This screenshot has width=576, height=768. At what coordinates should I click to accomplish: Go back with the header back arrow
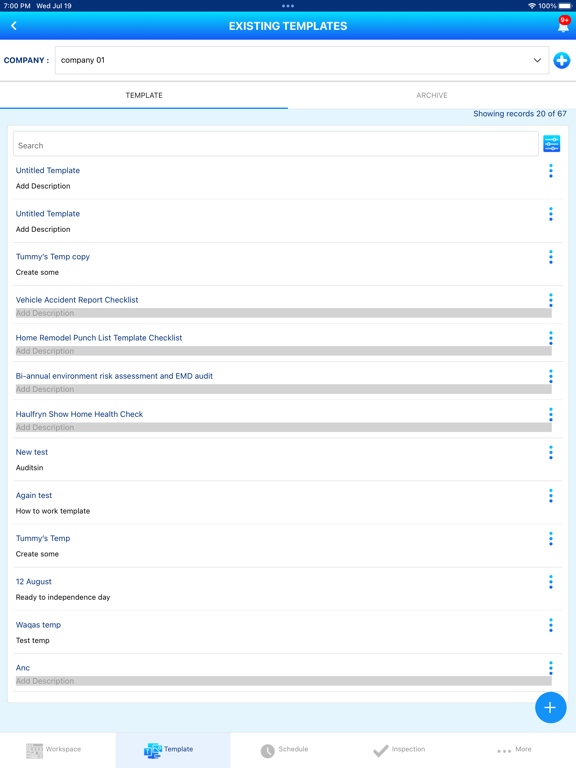(x=14, y=25)
